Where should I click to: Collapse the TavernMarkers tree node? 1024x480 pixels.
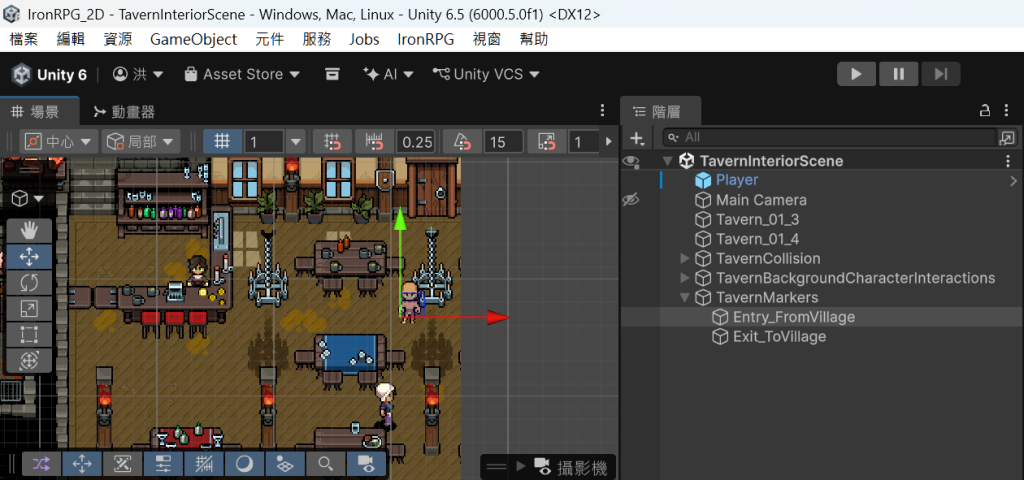pos(684,298)
